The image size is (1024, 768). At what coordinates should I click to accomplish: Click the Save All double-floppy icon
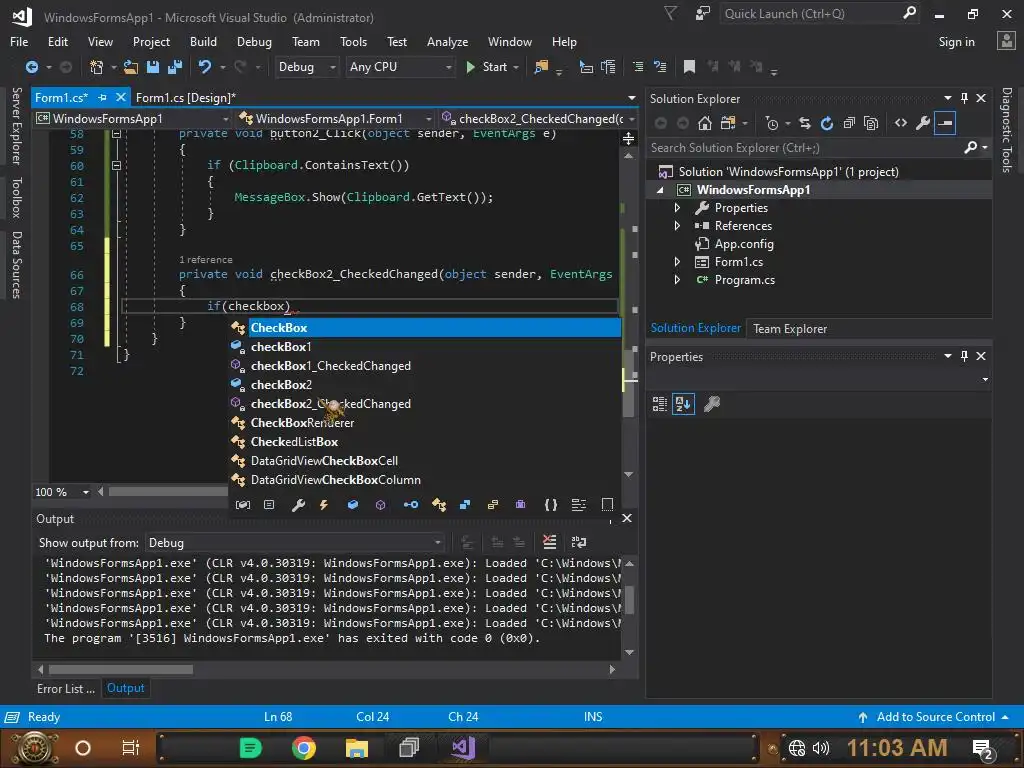[175, 67]
